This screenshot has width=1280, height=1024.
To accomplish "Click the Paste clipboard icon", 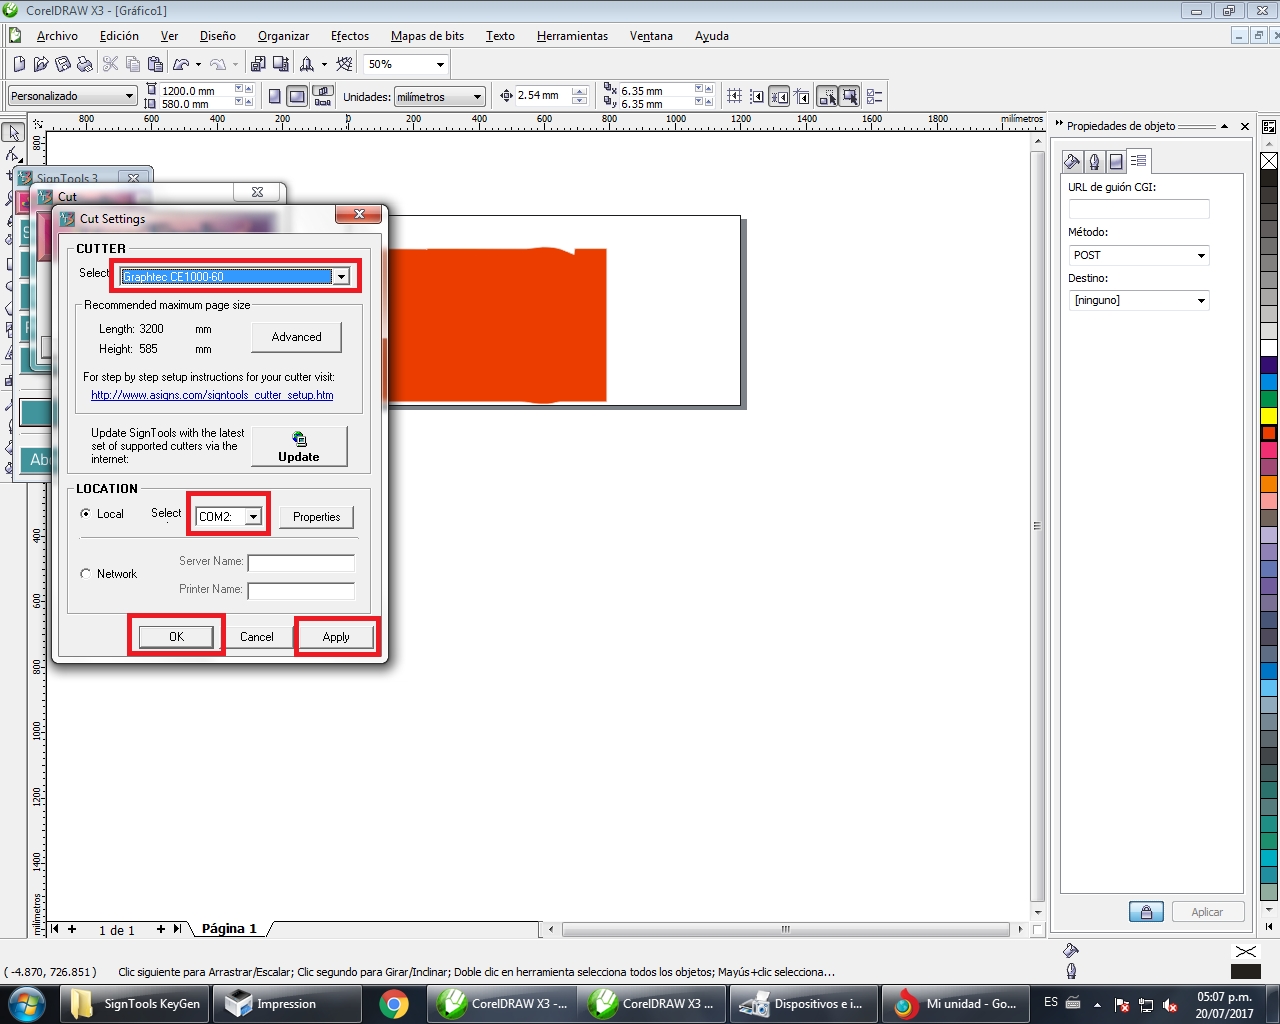I will pos(155,64).
